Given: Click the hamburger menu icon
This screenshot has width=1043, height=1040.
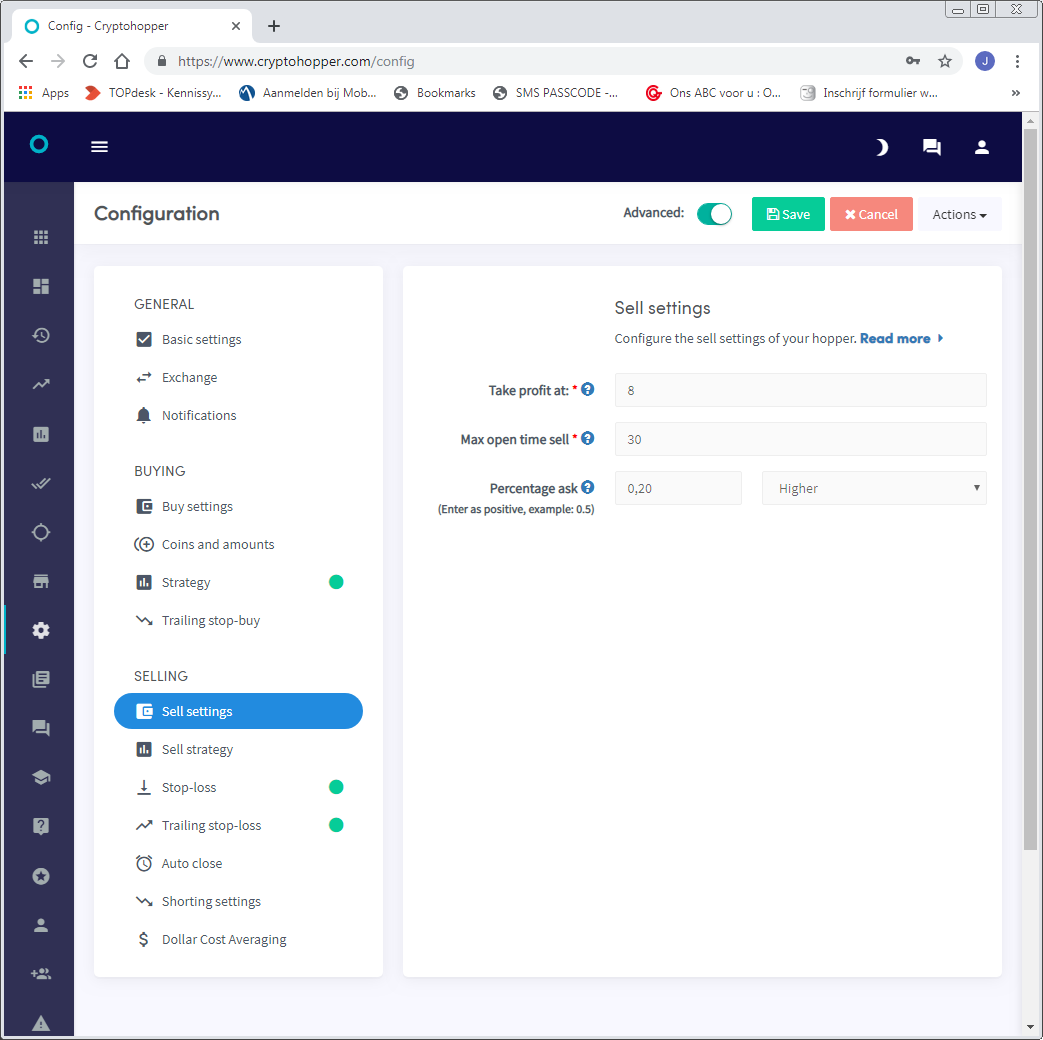Looking at the screenshot, I should point(99,146).
